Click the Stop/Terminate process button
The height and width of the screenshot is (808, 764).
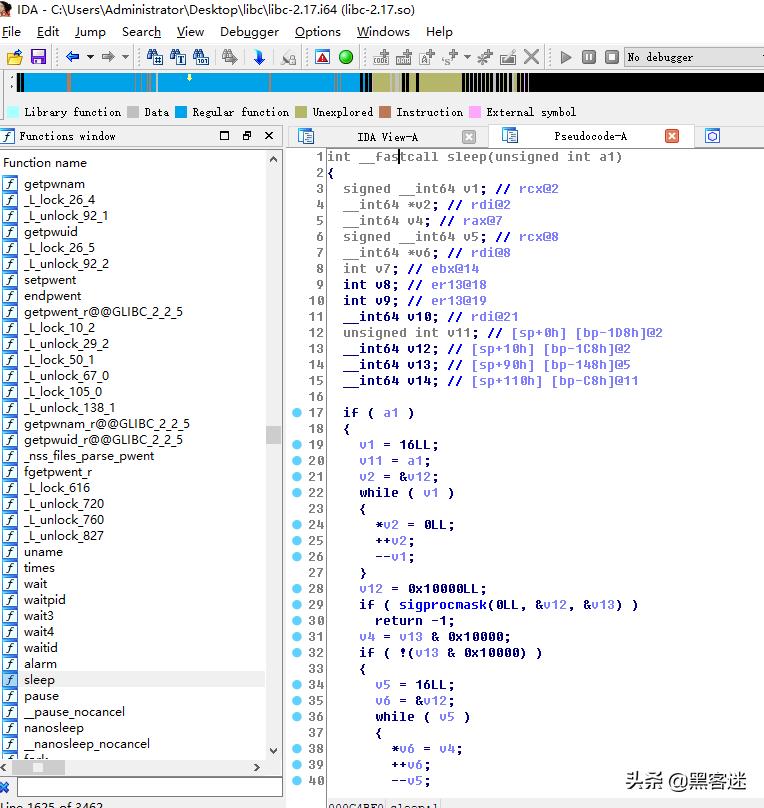[611, 57]
